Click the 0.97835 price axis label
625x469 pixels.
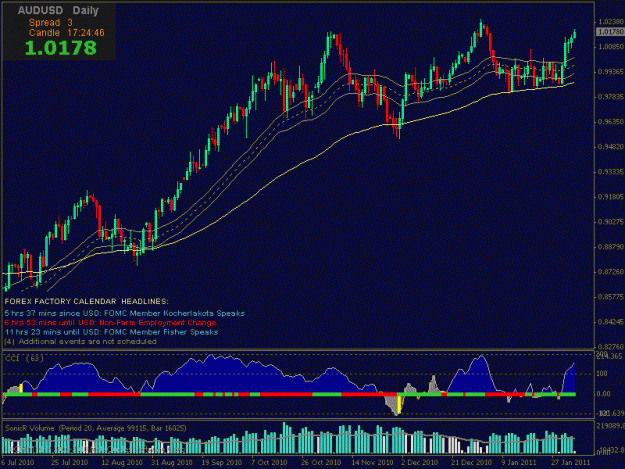pyautogui.click(x=610, y=97)
